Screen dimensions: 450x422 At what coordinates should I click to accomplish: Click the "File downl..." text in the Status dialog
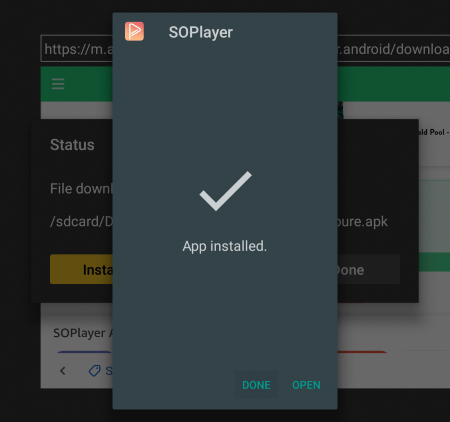tap(81, 189)
